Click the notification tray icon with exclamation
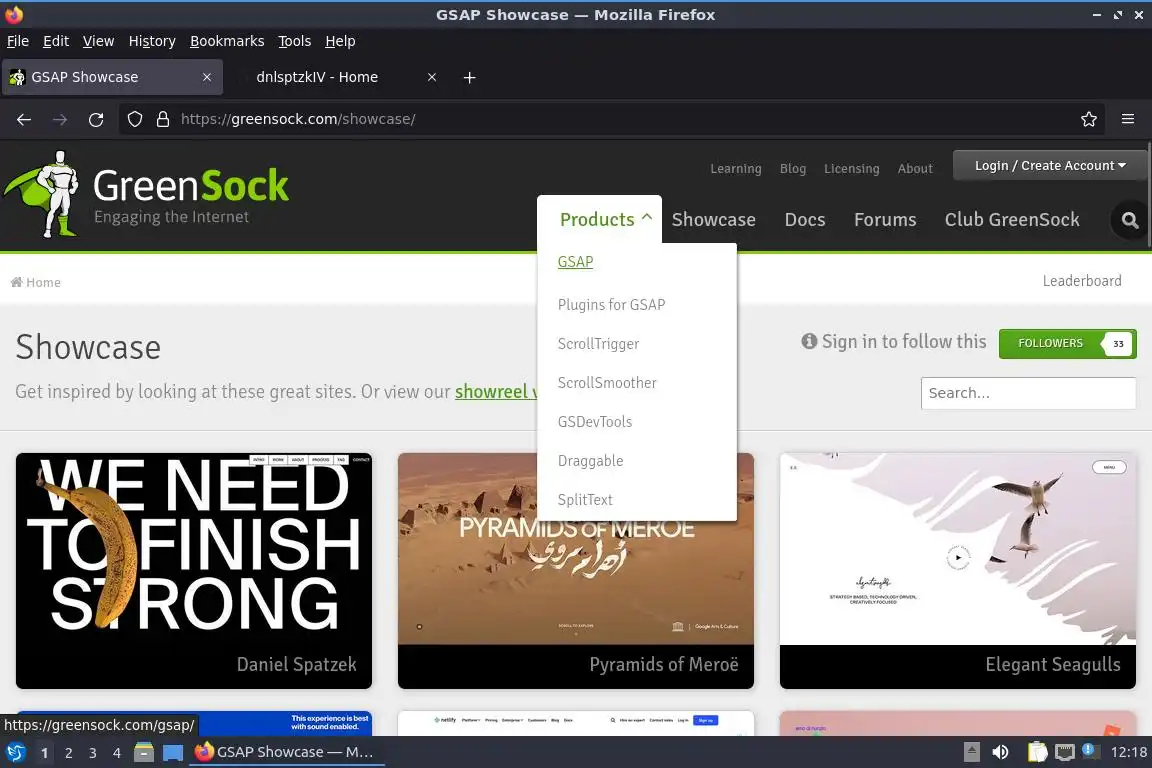The width and height of the screenshot is (1152, 768). pyautogui.click(x=1090, y=751)
